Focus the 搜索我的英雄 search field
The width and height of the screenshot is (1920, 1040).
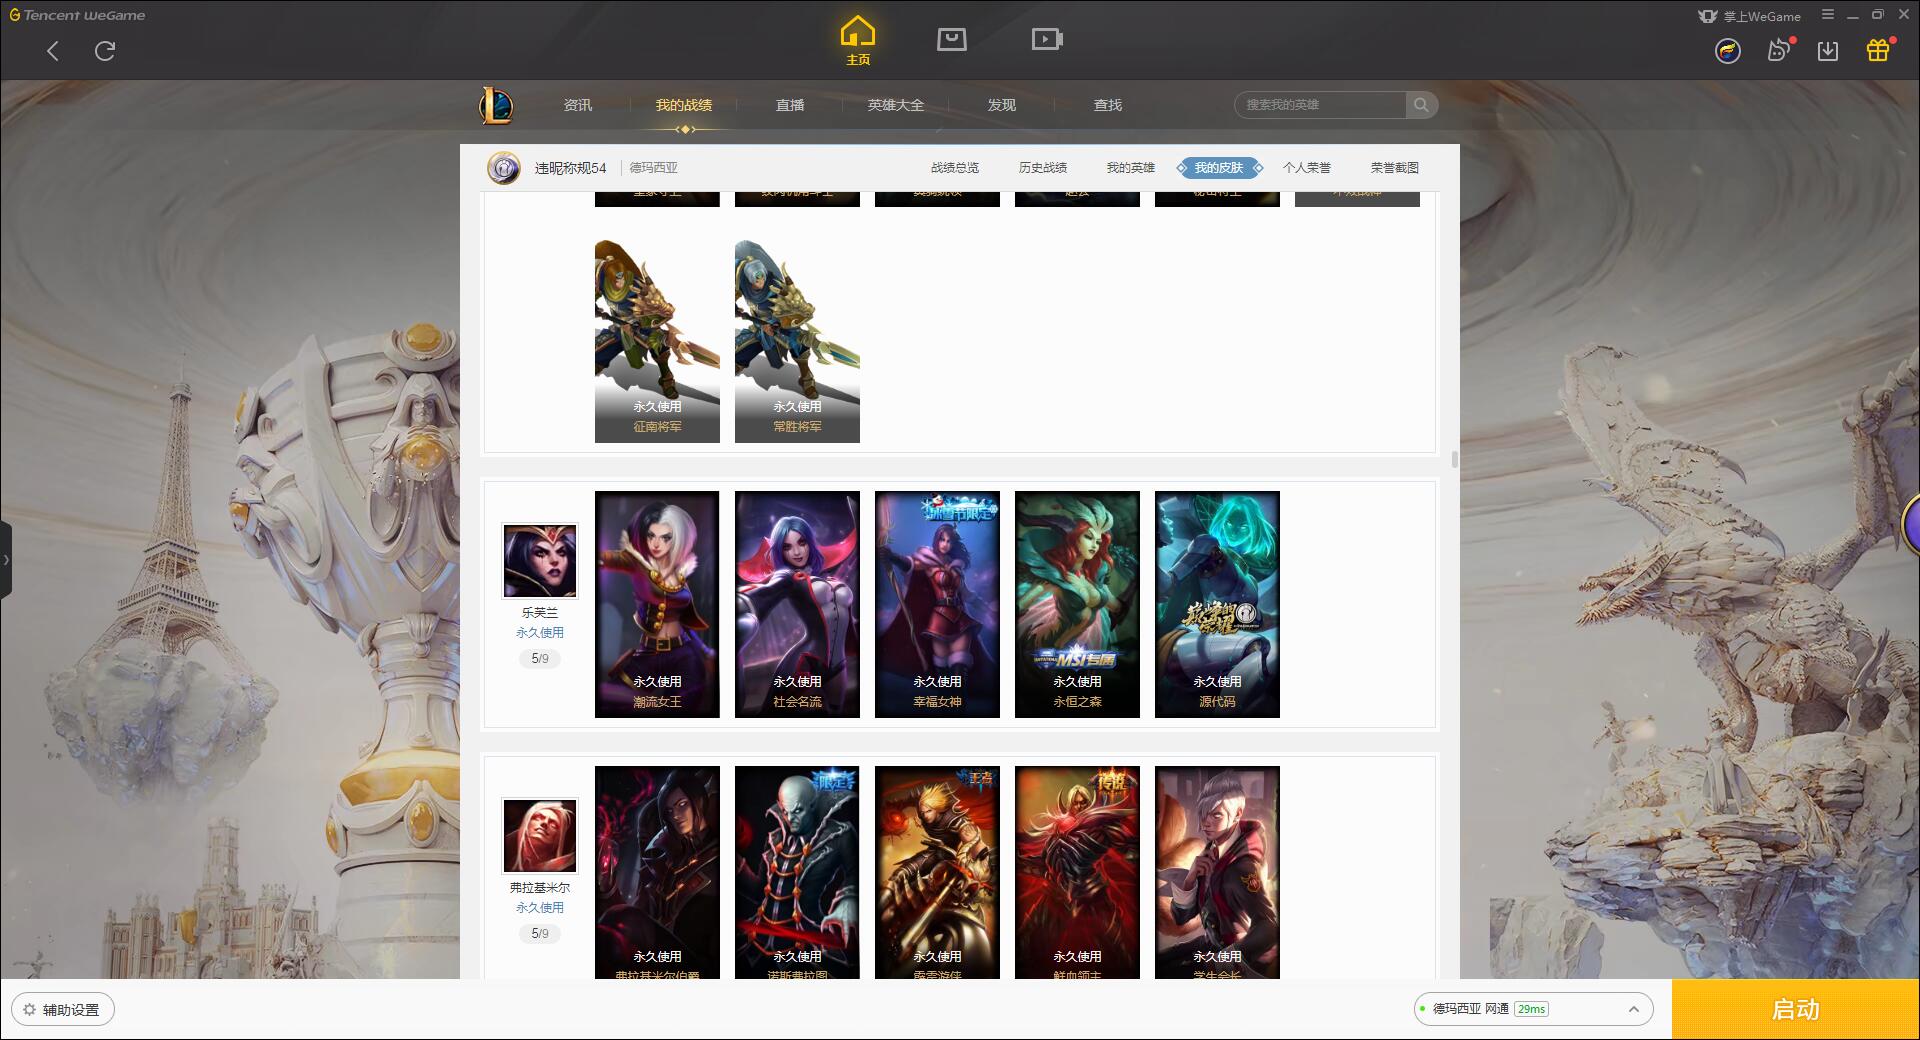[1320, 105]
